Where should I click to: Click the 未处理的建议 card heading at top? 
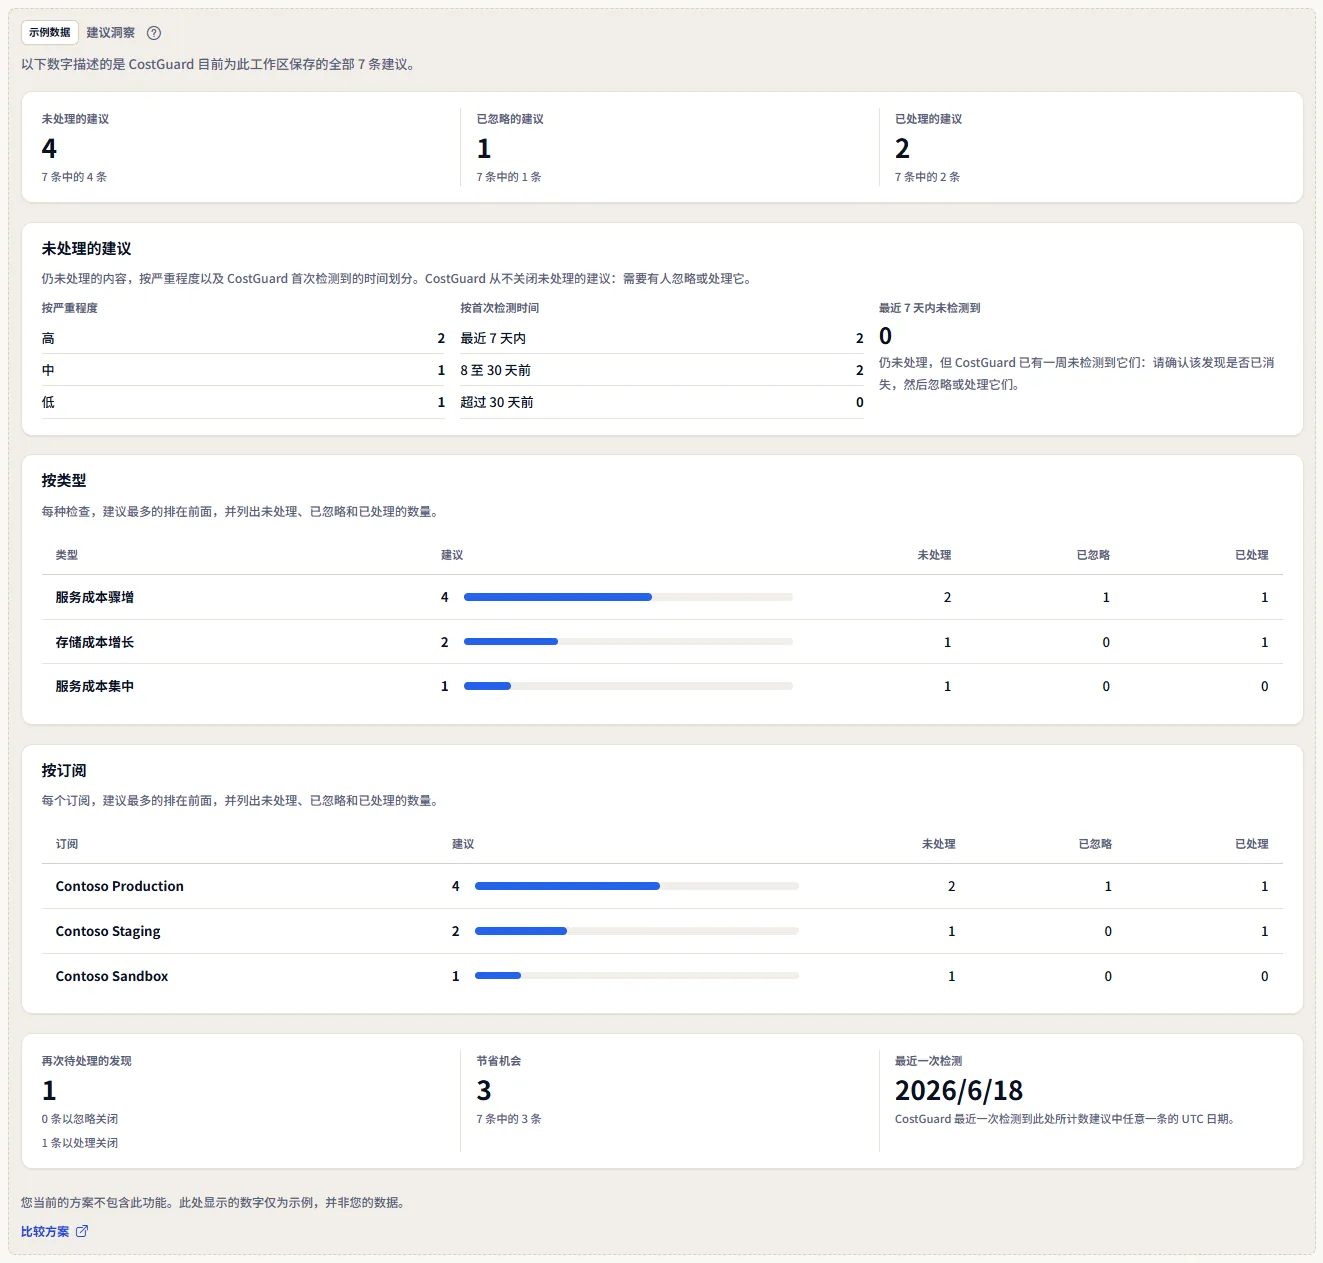(75, 119)
